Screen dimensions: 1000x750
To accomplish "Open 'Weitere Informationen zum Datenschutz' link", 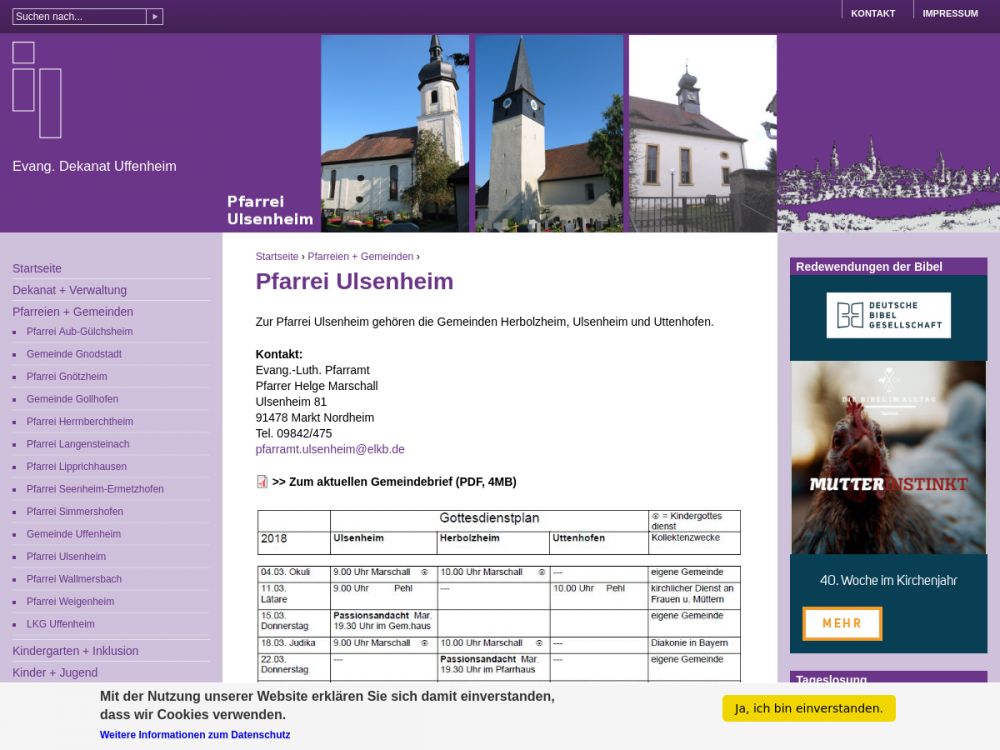I will tap(195, 735).
